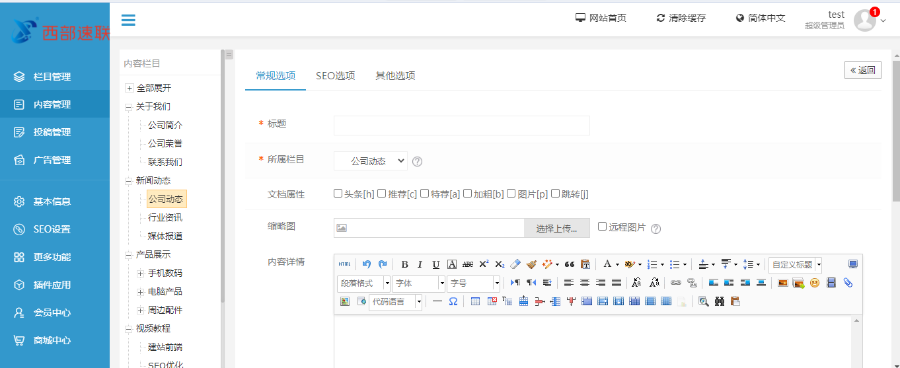900x368 pixels.
Task: Open user account dropdown near avatar
Action: [883, 21]
